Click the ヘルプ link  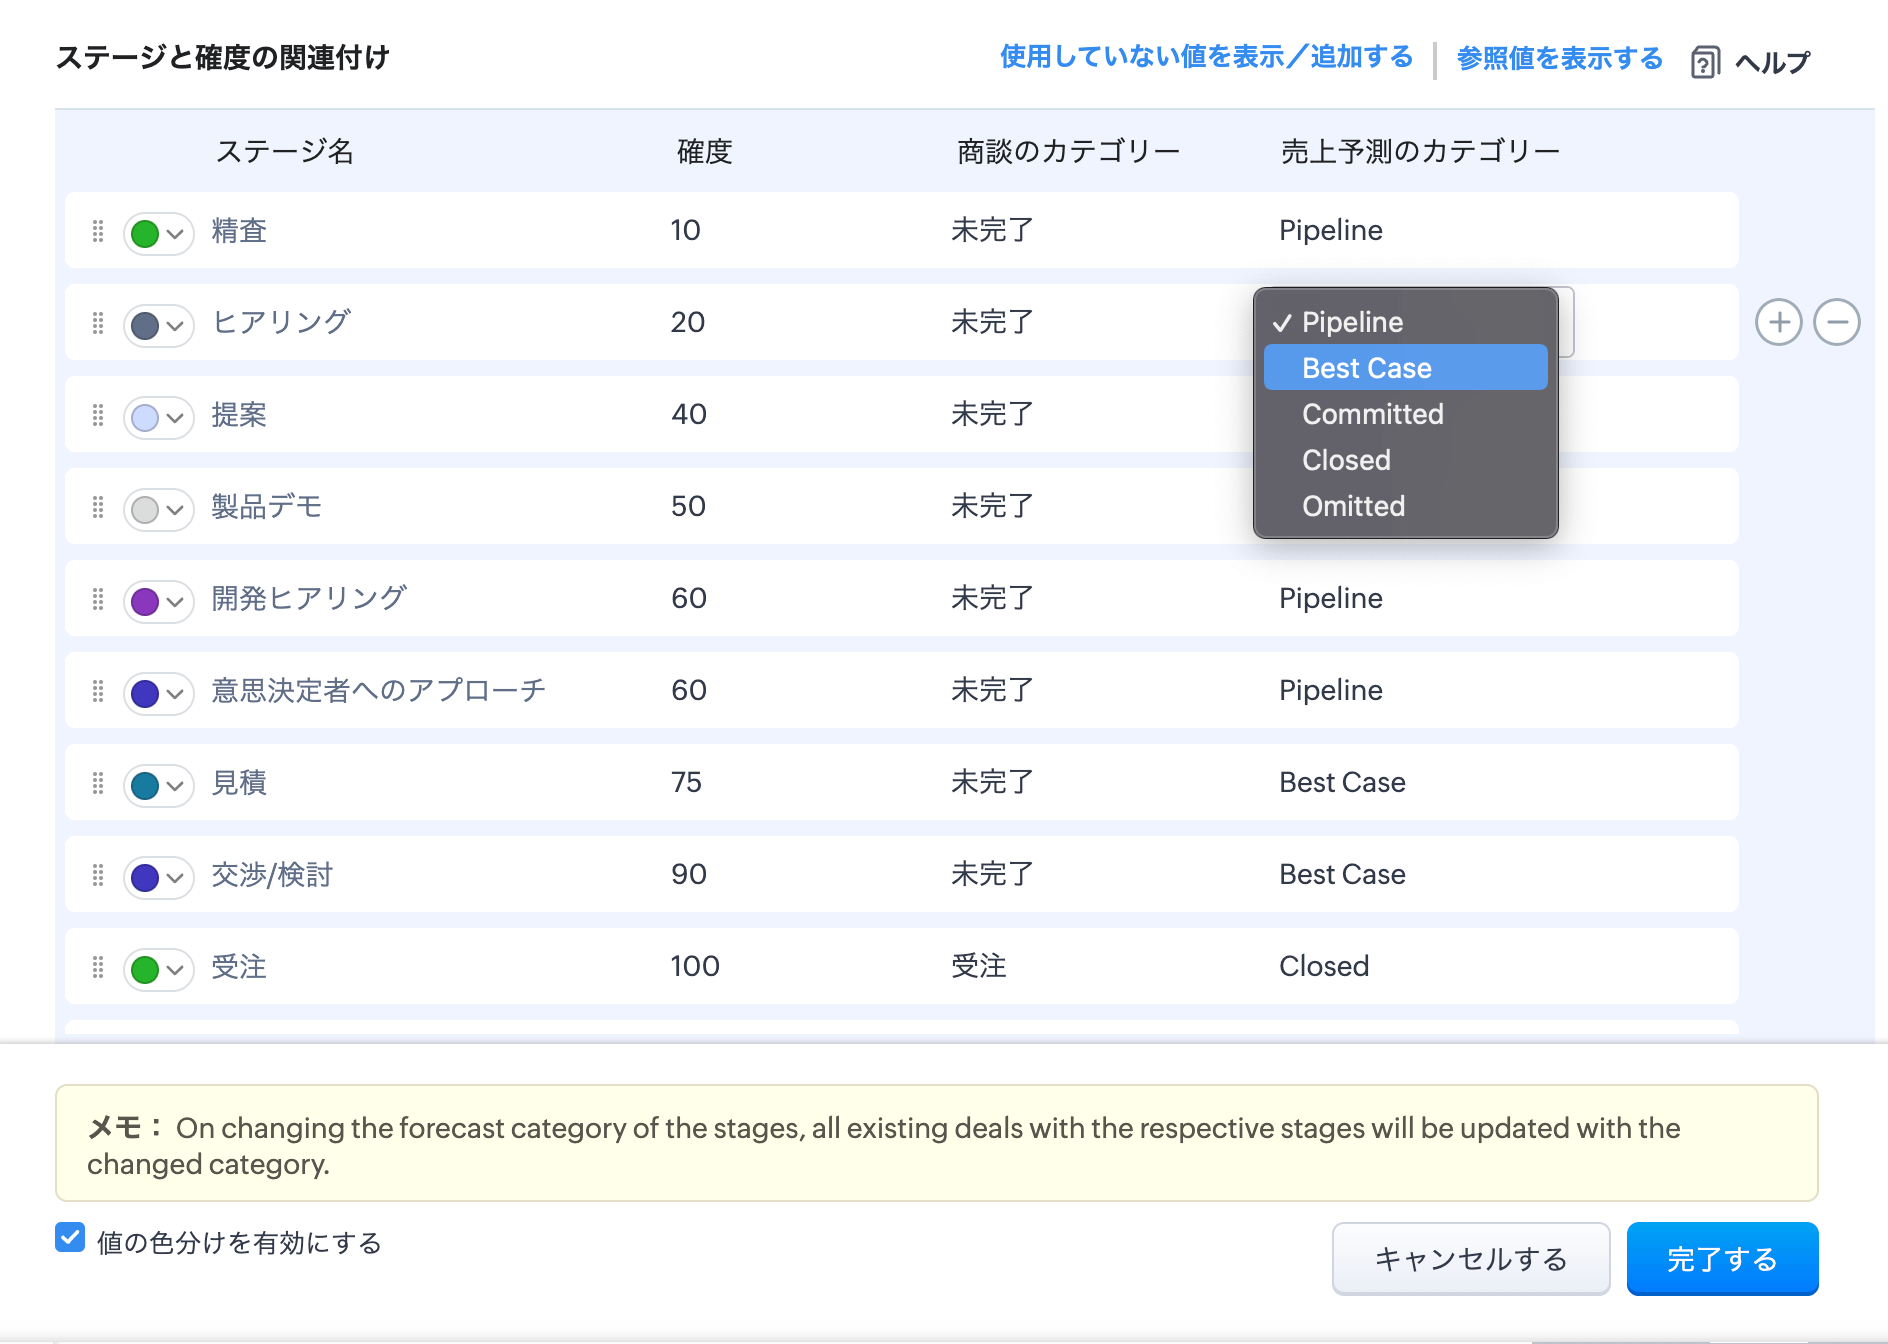coord(1772,62)
